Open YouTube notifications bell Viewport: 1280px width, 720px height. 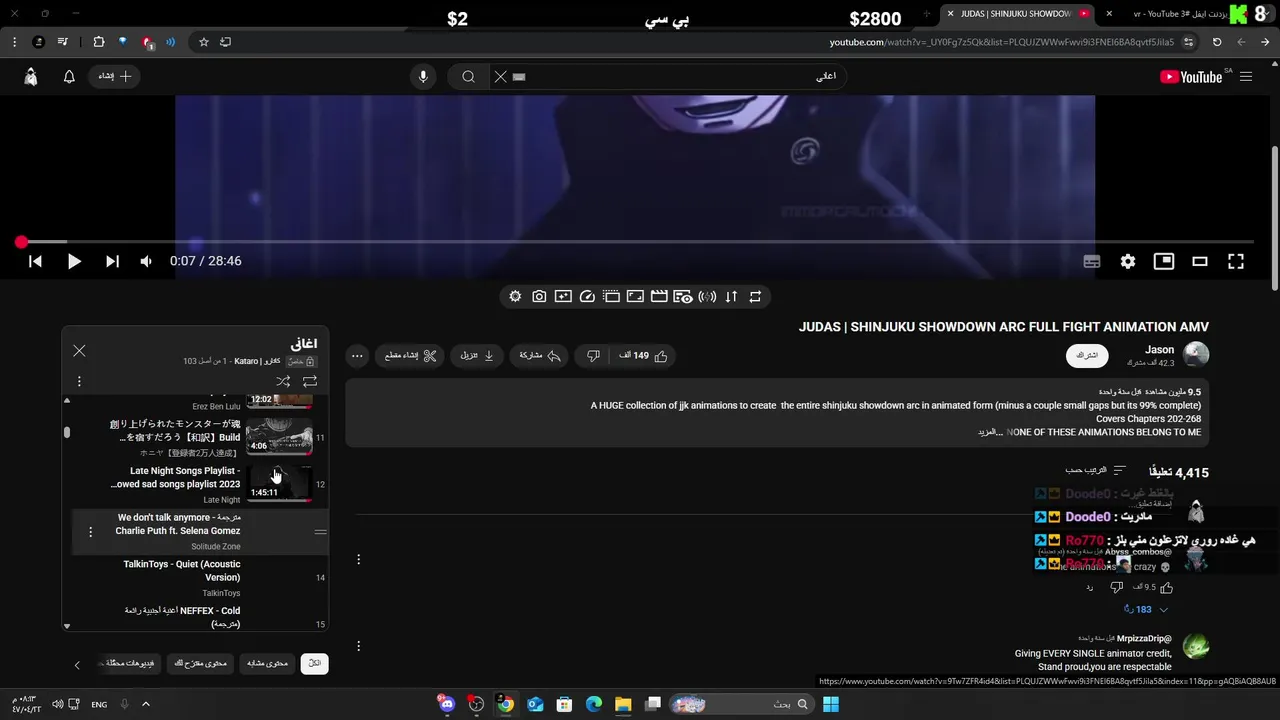click(69, 77)
